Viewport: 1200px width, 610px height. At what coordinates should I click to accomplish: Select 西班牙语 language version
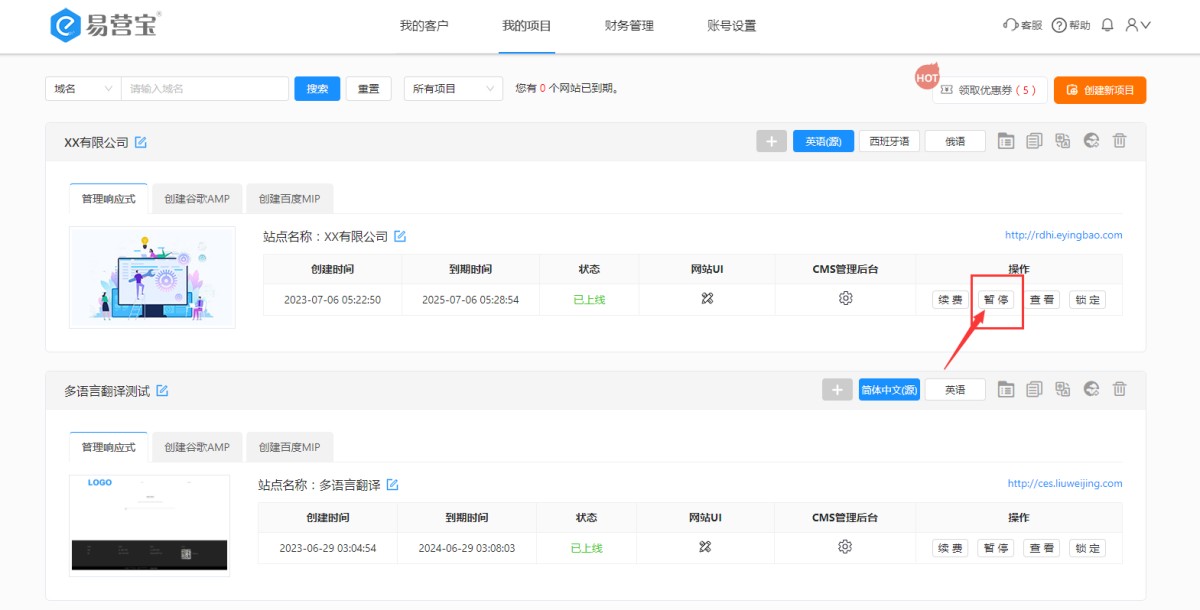[x=889, y=142]
